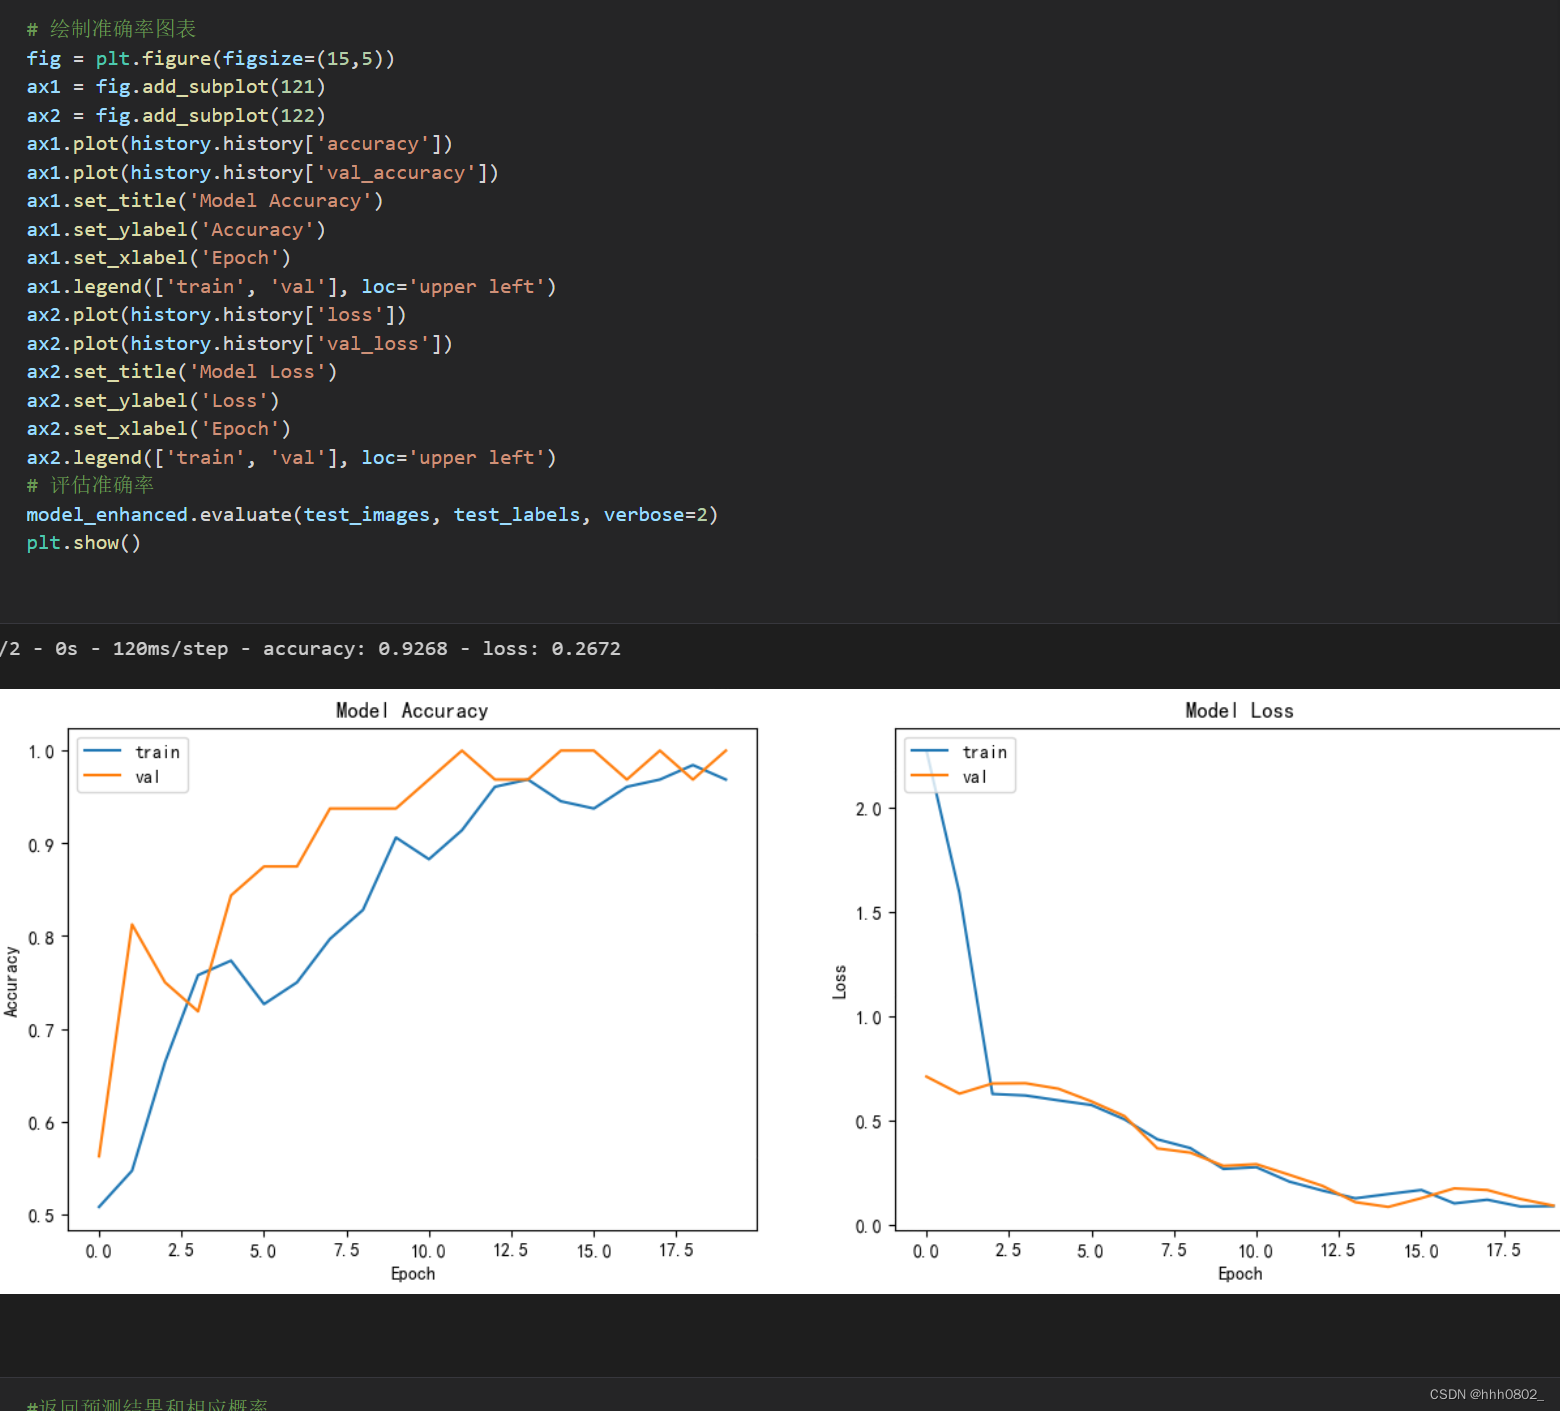Click the 5.0 epoch tick under Accuracy chart
The image size is (1560, 1411).
click(x=263, y=1251)
